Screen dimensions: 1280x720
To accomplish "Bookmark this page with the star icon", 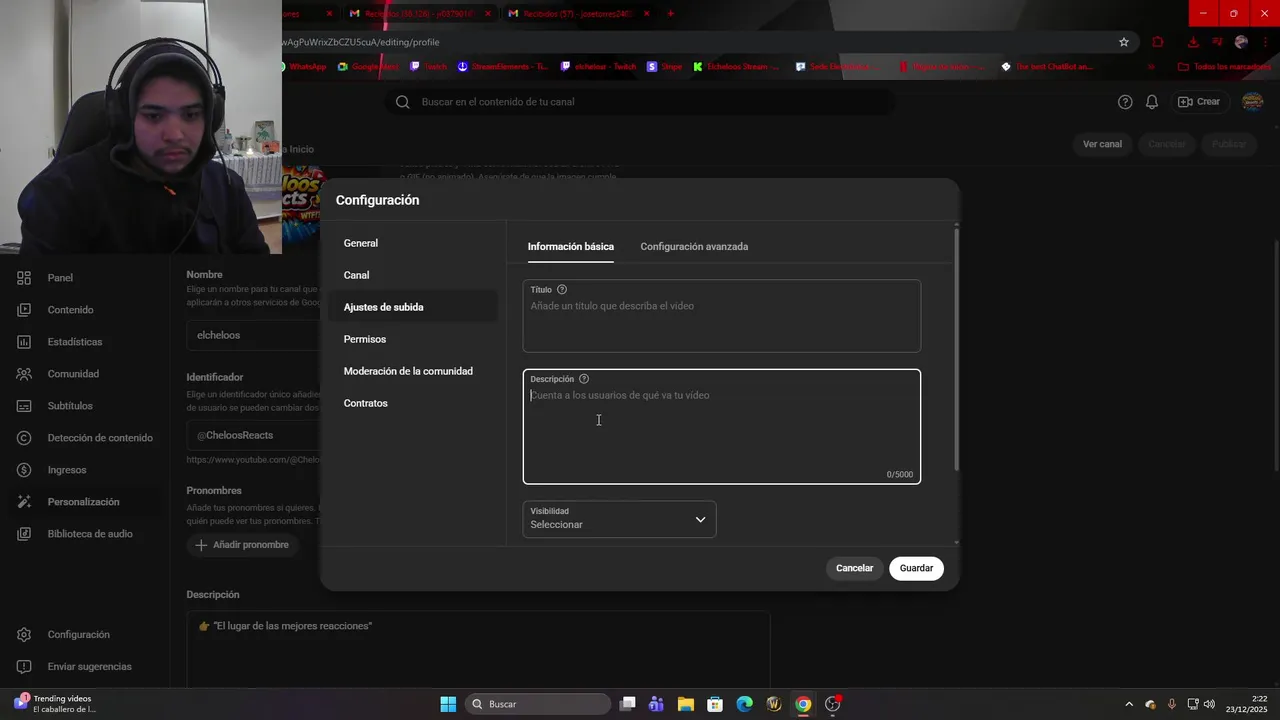I will click(1124, 42).
